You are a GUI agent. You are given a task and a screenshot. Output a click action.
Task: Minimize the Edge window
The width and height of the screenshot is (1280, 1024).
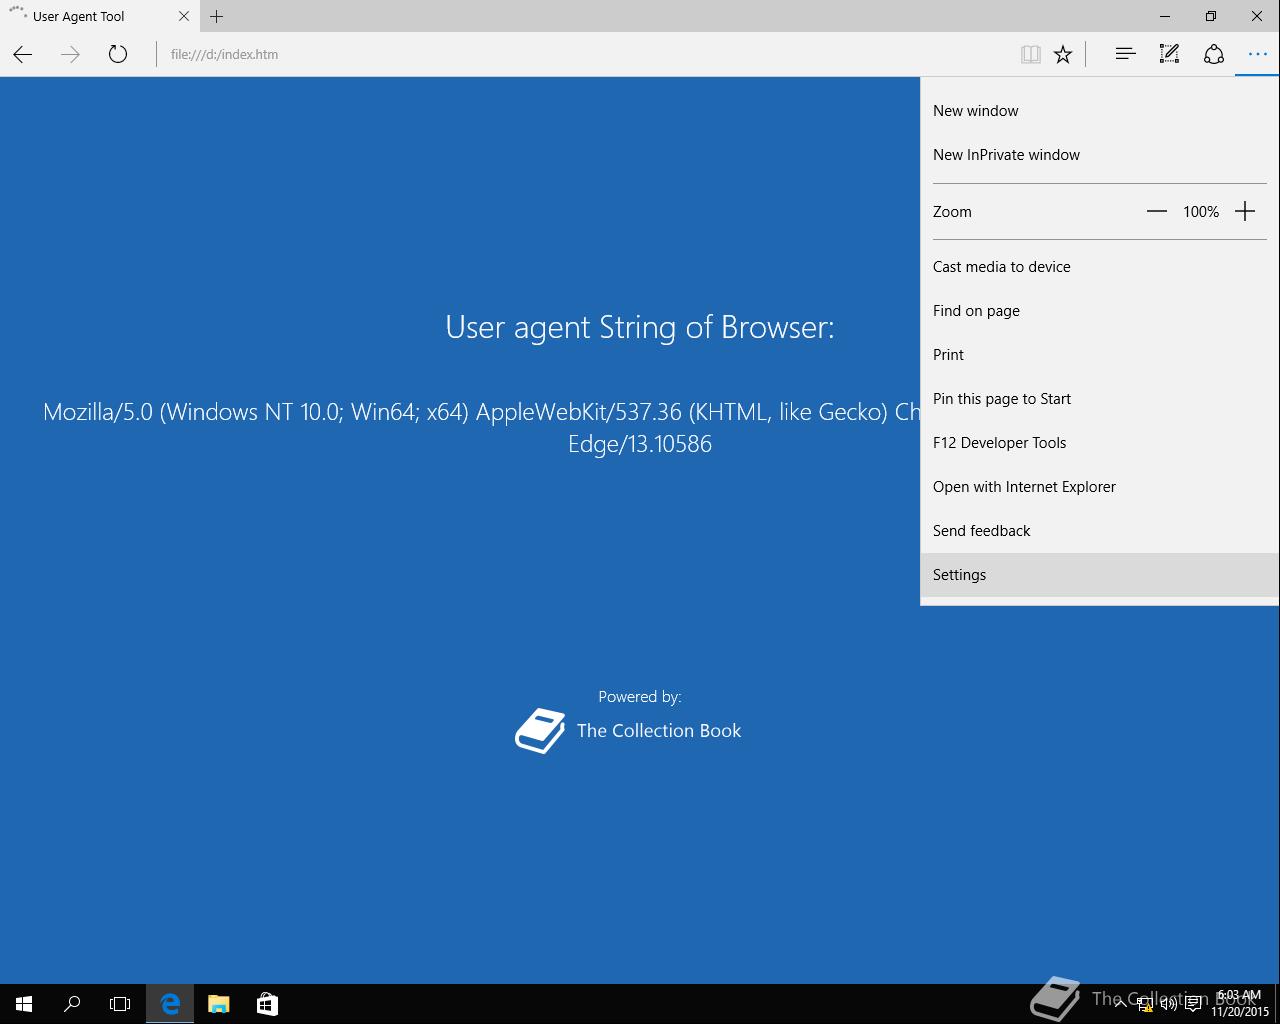coord(1165,16)
